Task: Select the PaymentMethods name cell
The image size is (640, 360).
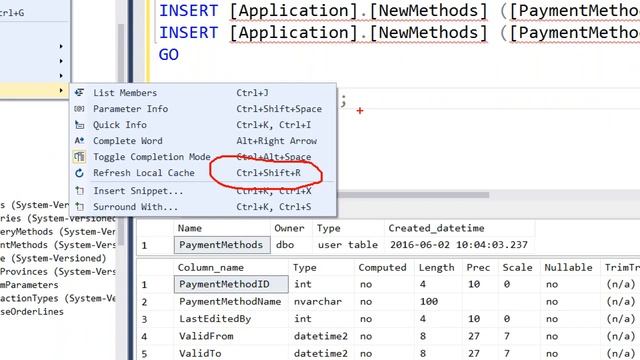Action: [222, 245]
